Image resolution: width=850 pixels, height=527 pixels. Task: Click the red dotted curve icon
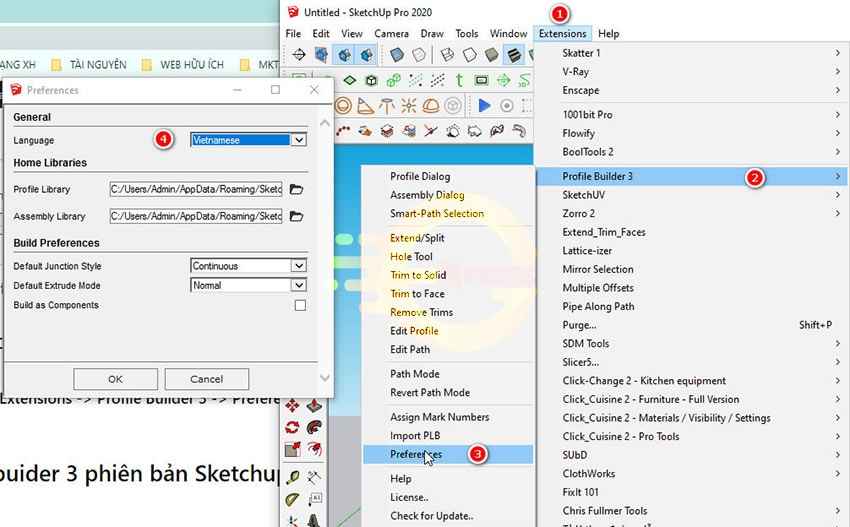click(x=343, y=131)
